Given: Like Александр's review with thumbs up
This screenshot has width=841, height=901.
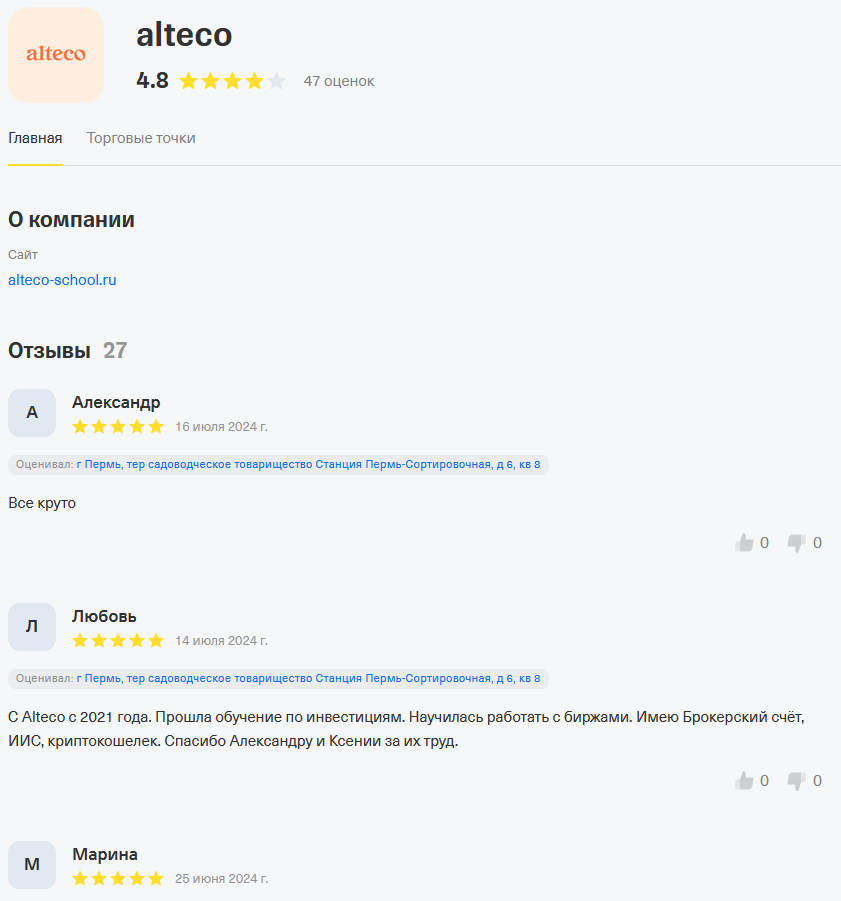Looking at the screenshot, I should [x=744, y=542].
